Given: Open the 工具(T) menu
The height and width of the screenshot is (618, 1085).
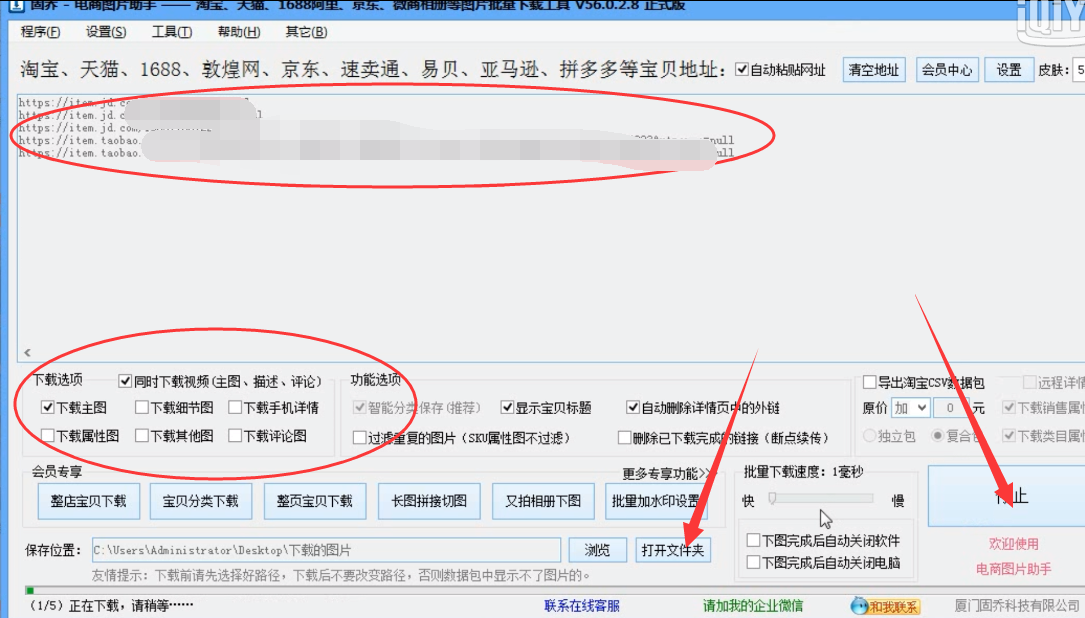Looking at the screenshot, I should point(172,32).
